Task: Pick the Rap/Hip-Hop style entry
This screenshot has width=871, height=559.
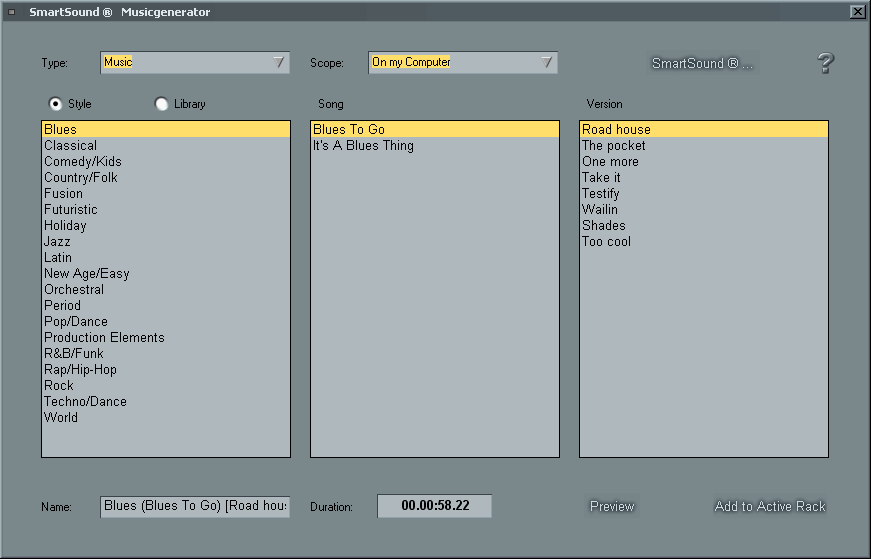Action: [x=80, y=369]
